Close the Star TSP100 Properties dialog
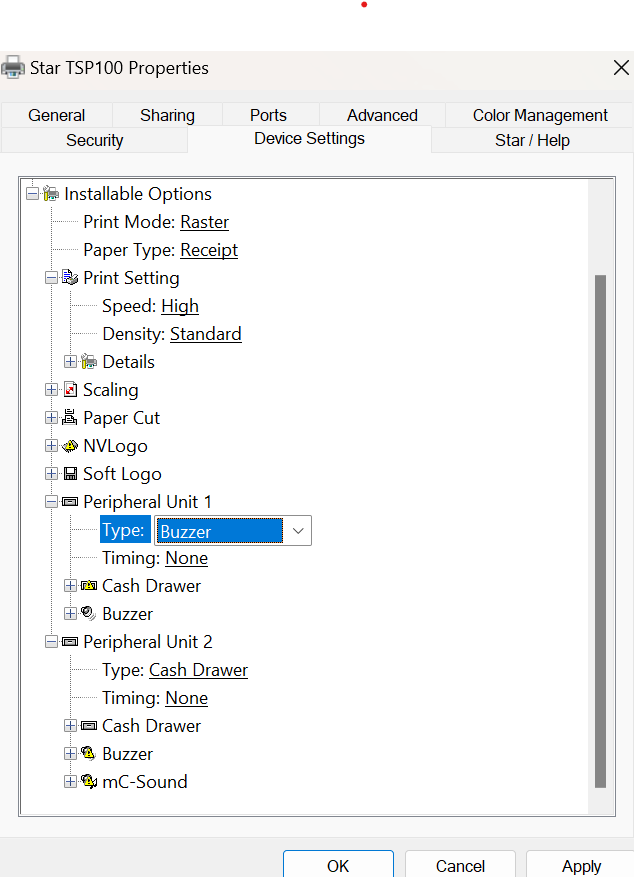Screen dimensions: 634x877 [x=621, y=68]
